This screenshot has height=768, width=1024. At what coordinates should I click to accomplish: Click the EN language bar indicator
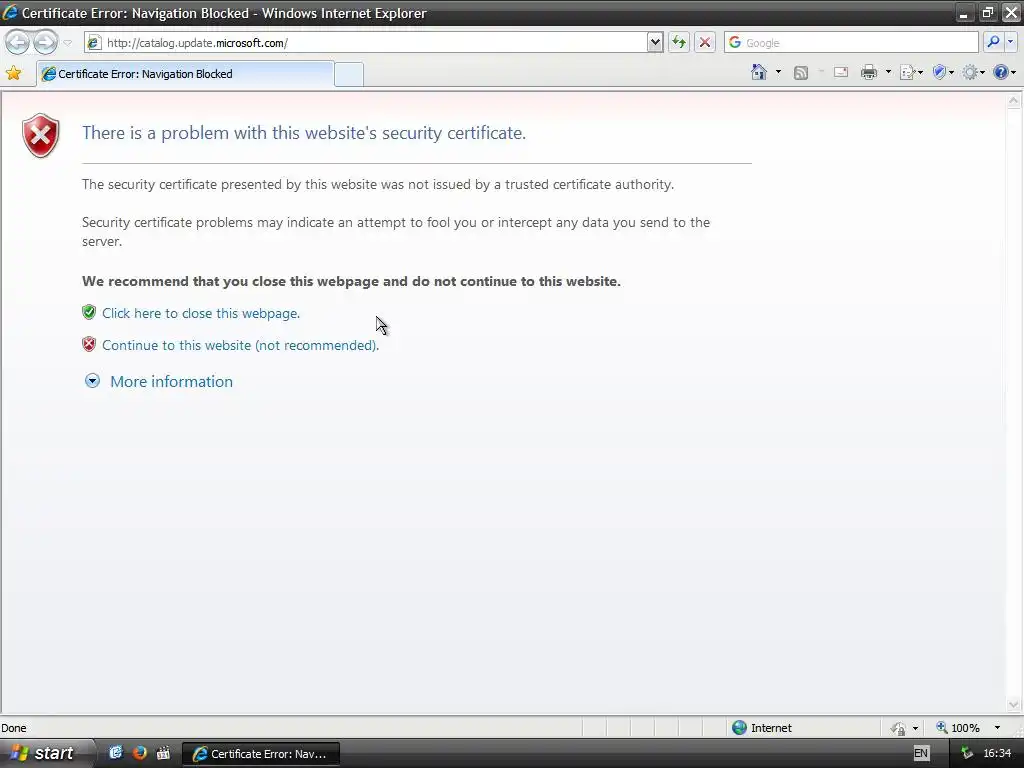[920, 753]
